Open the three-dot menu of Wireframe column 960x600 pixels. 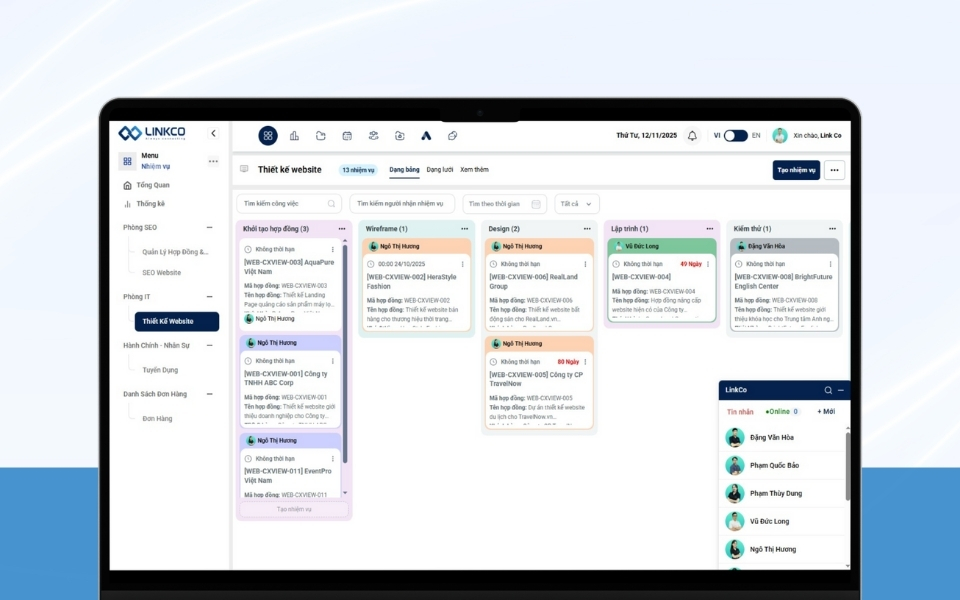click(x=464, y=229)
